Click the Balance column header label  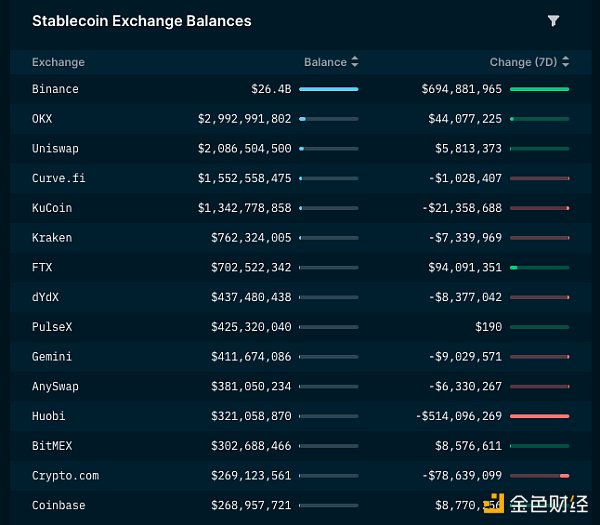(x=325, y=62)
